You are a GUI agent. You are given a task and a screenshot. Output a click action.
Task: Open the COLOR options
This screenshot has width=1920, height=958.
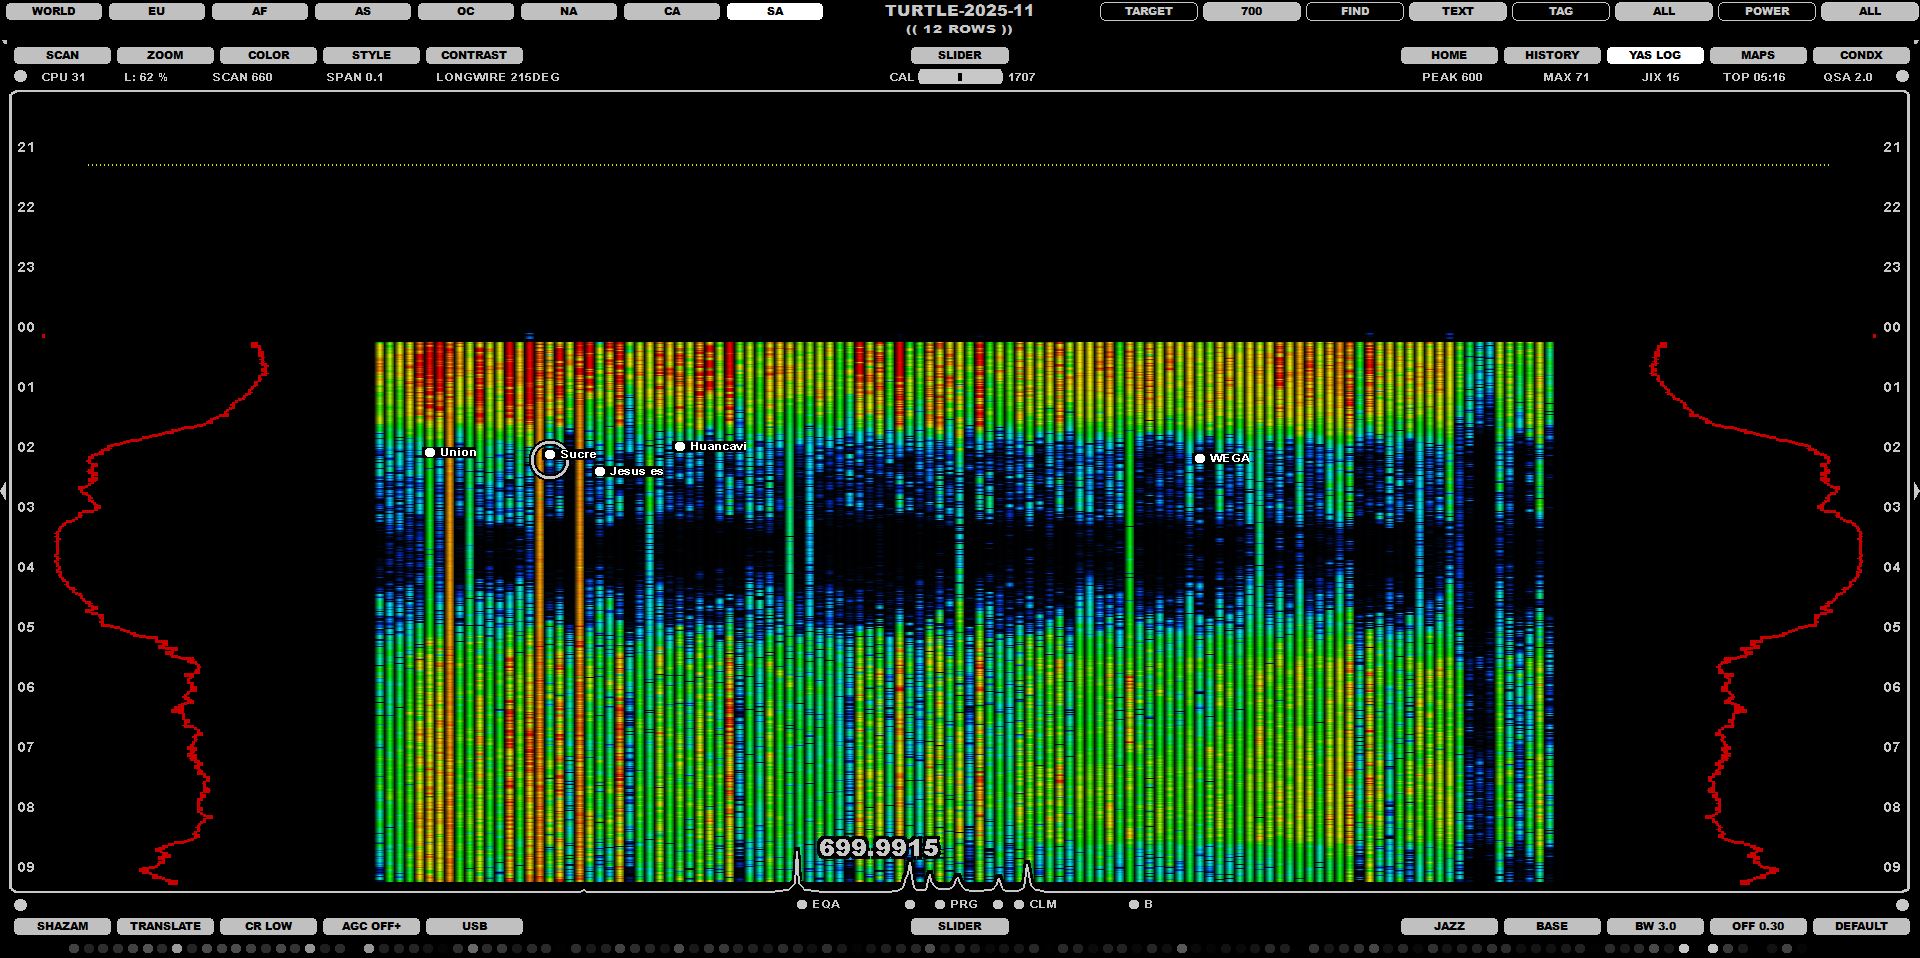pyautogui.click(x=268, y=56)
